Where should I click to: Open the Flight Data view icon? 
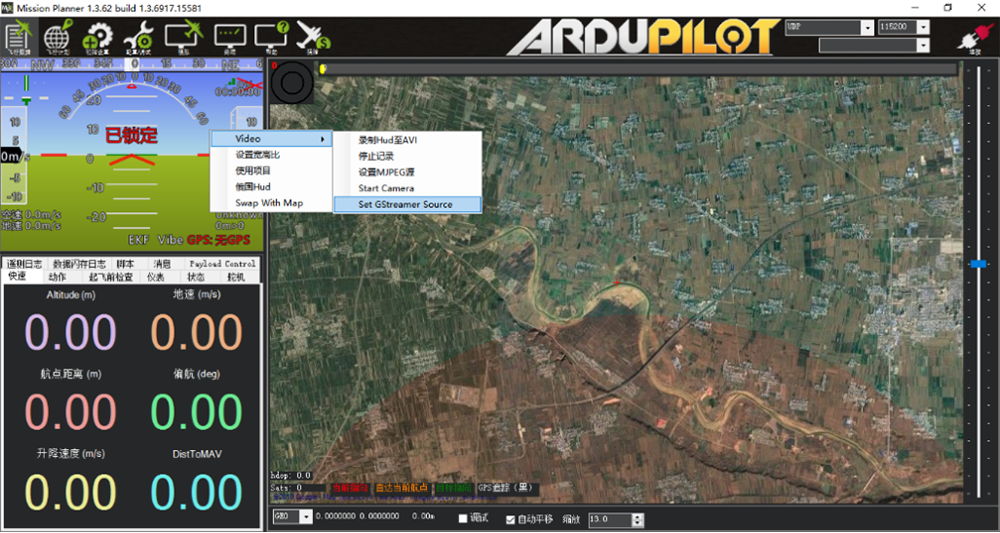(x=17, y=37)
